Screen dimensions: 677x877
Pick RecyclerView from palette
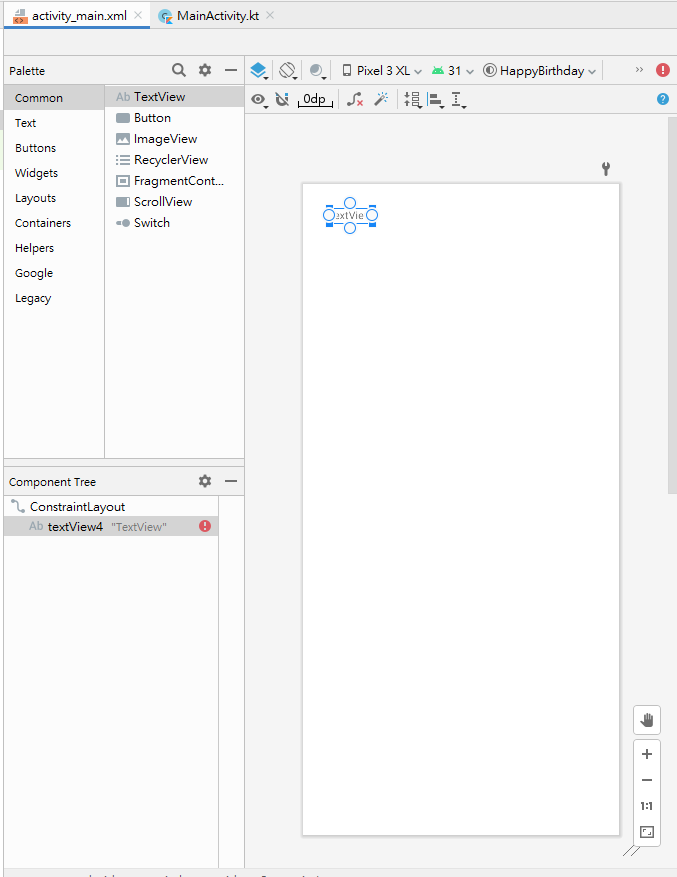[175, 160]
